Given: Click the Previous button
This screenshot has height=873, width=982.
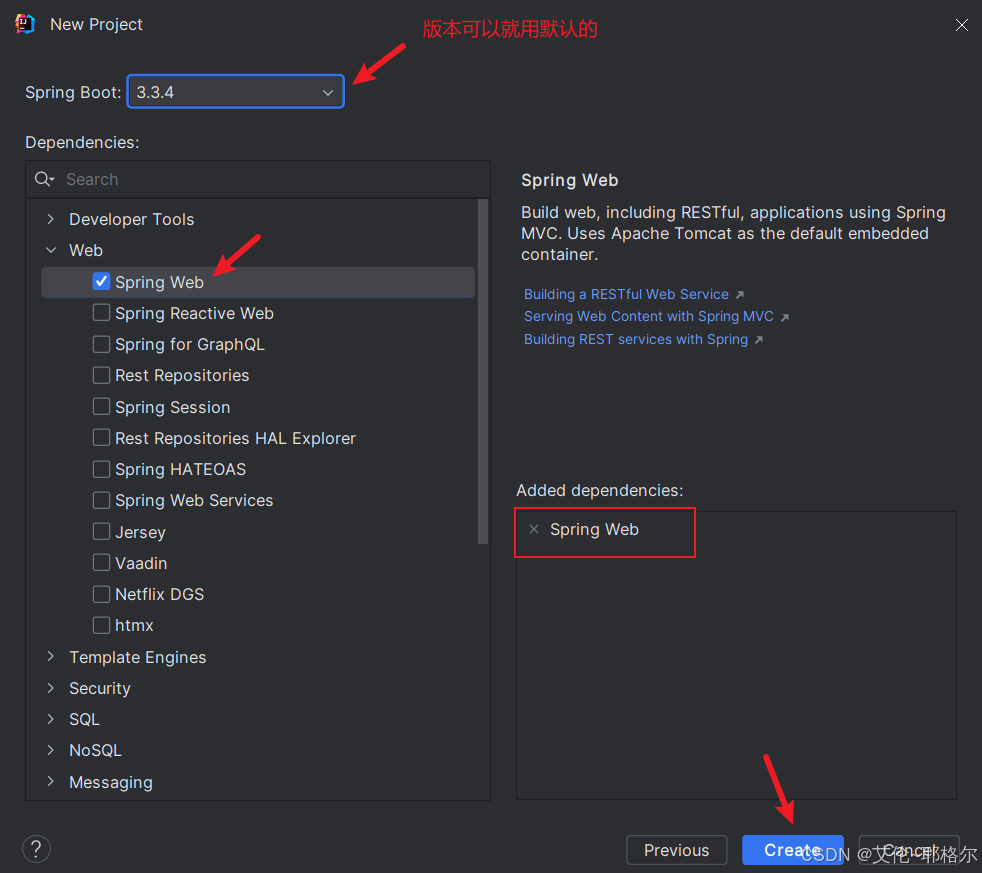Looking at the screenshot, I should coord(676,850).
